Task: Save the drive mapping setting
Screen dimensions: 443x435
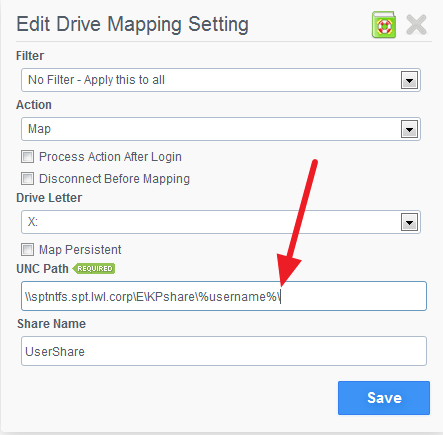Action: (384, 398)
